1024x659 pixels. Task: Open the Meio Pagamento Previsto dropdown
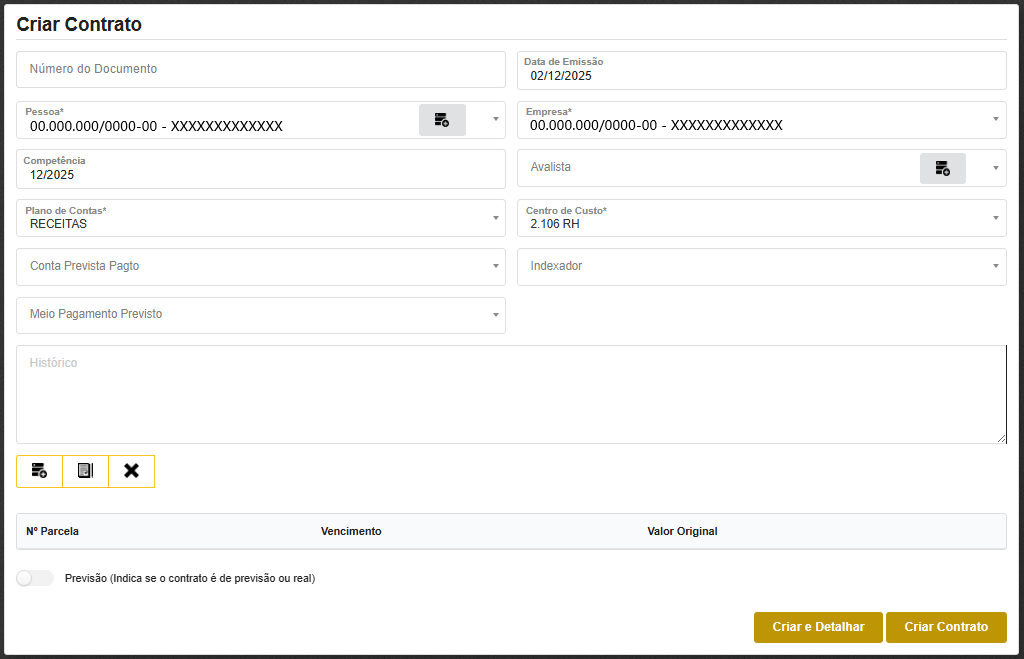(x=496, y=316)
